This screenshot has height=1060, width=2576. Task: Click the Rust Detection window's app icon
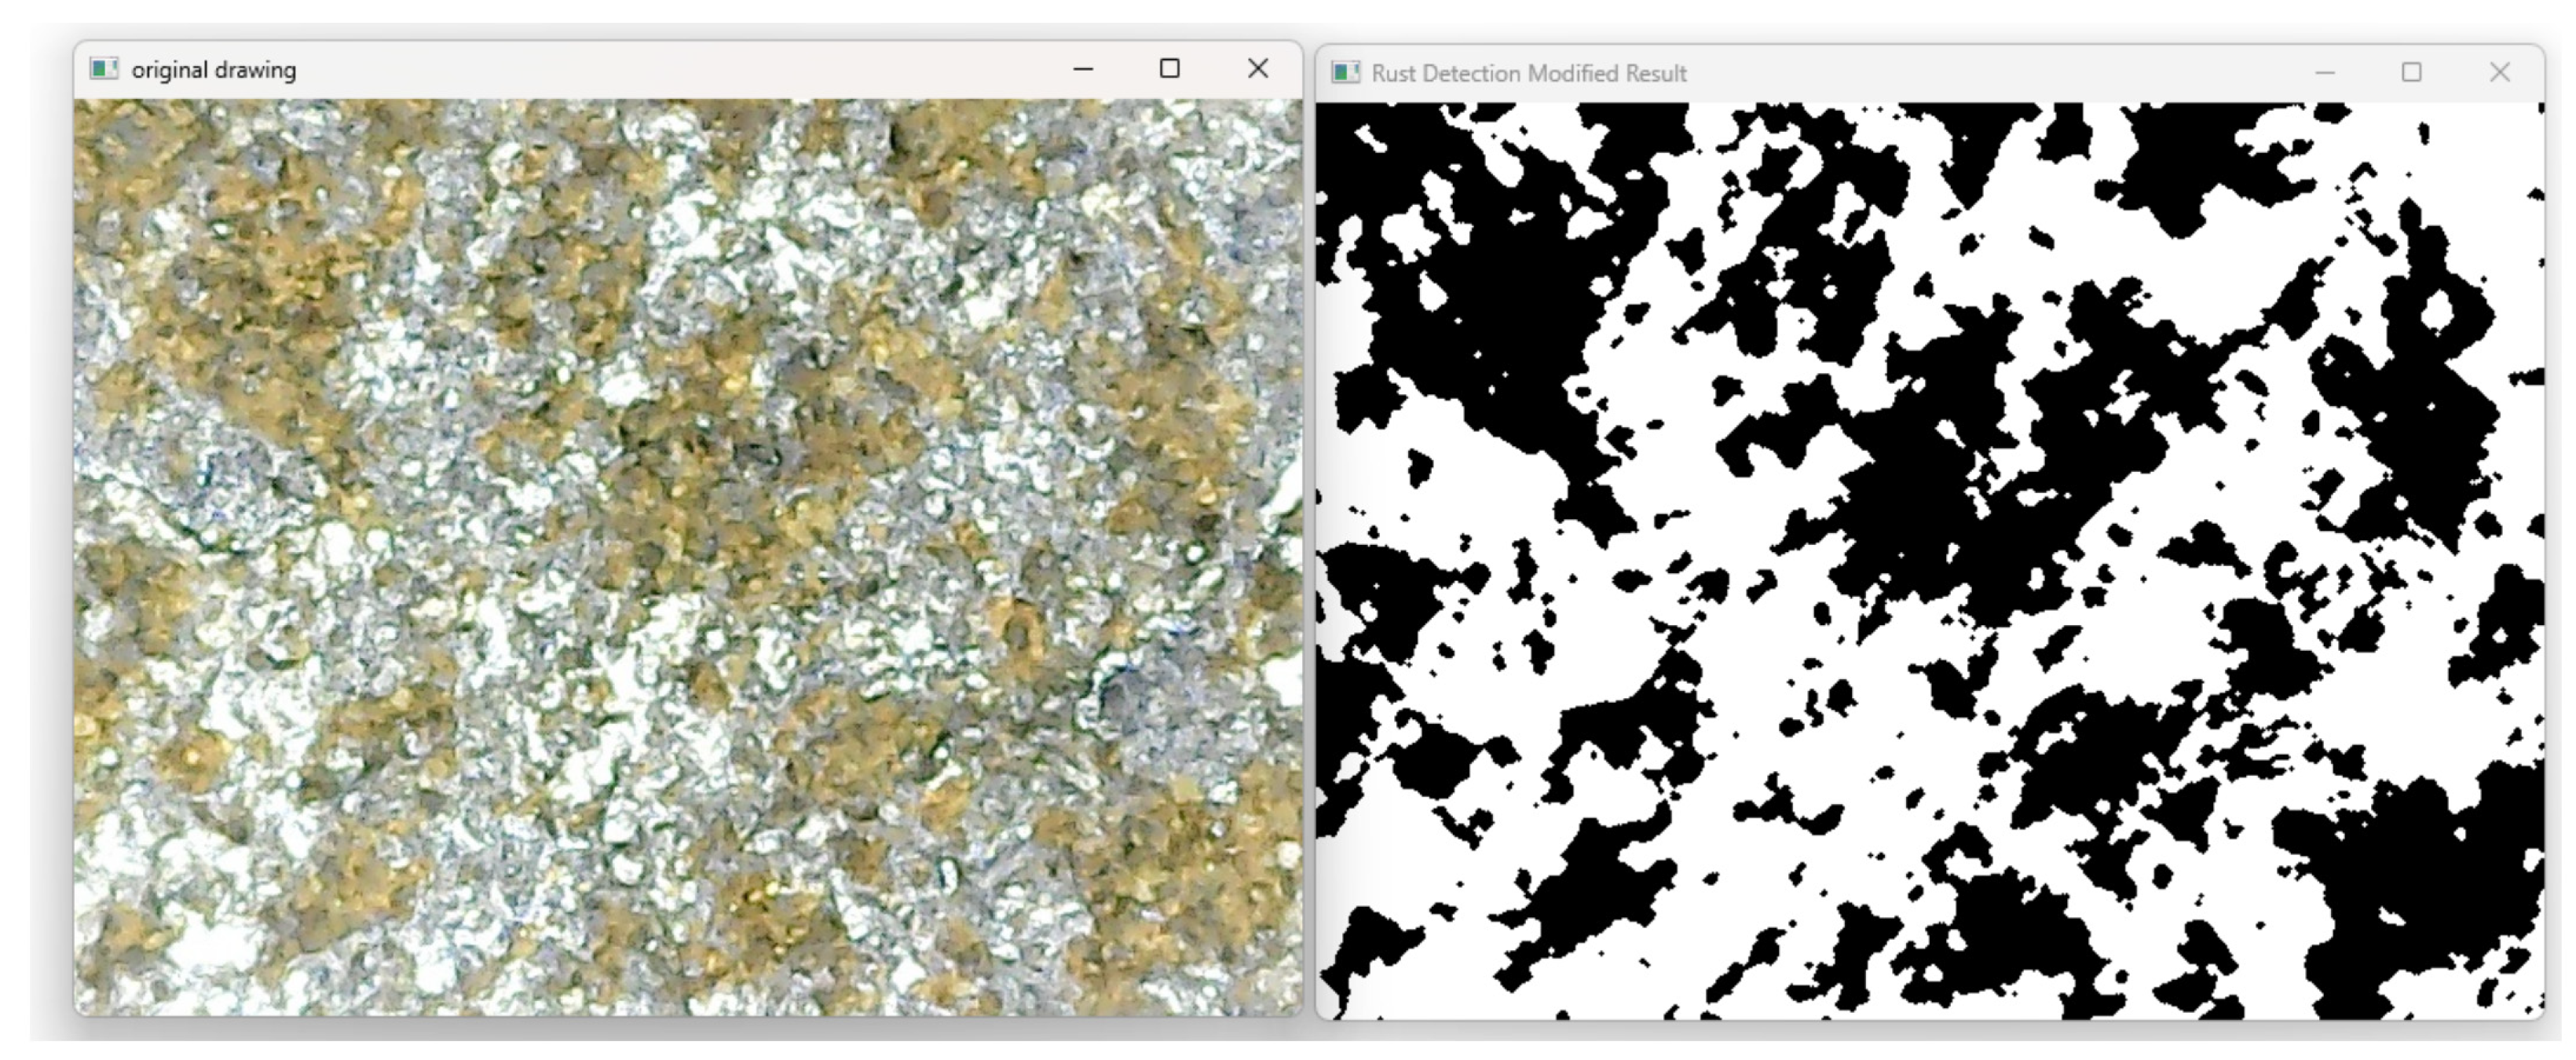tap(1346, 73)
